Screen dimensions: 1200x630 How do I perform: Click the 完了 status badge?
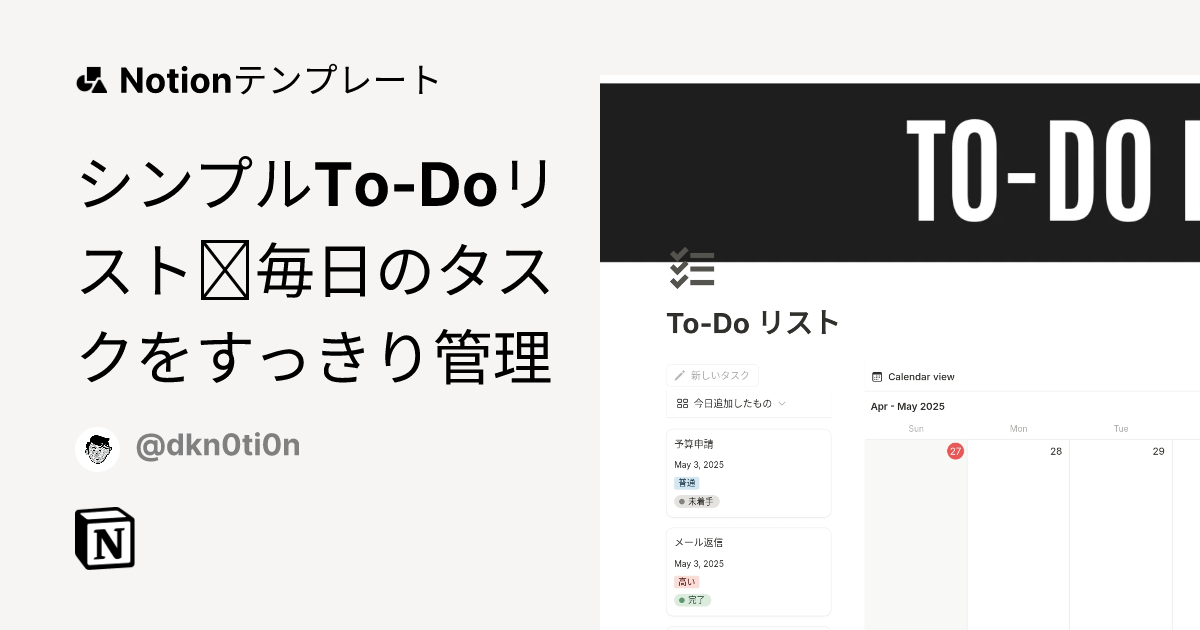pyautogui.click(x=693, y=600)
